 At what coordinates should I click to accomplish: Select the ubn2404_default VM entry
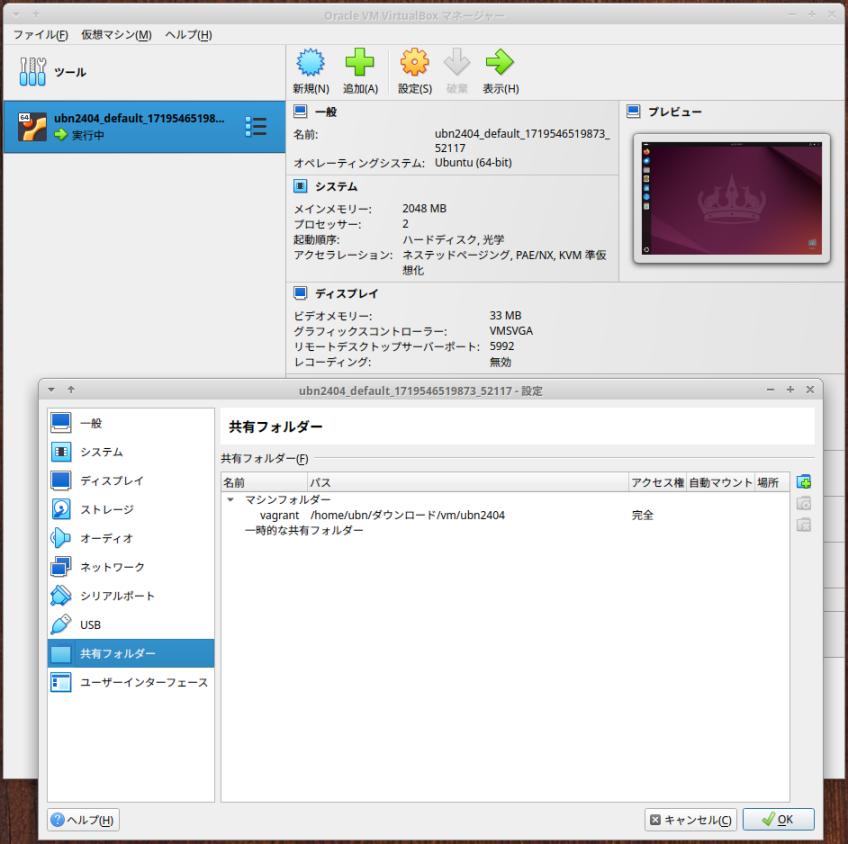[144, 127]
